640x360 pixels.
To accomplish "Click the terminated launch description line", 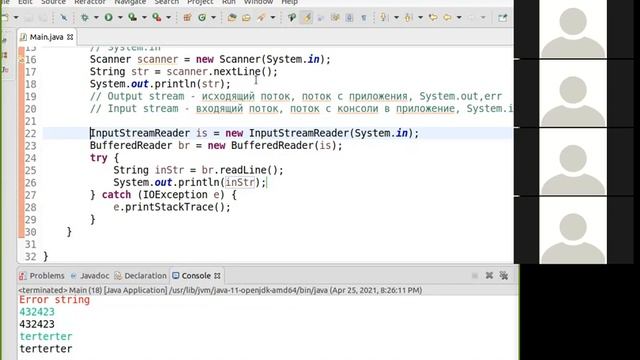I will [220, 290].
